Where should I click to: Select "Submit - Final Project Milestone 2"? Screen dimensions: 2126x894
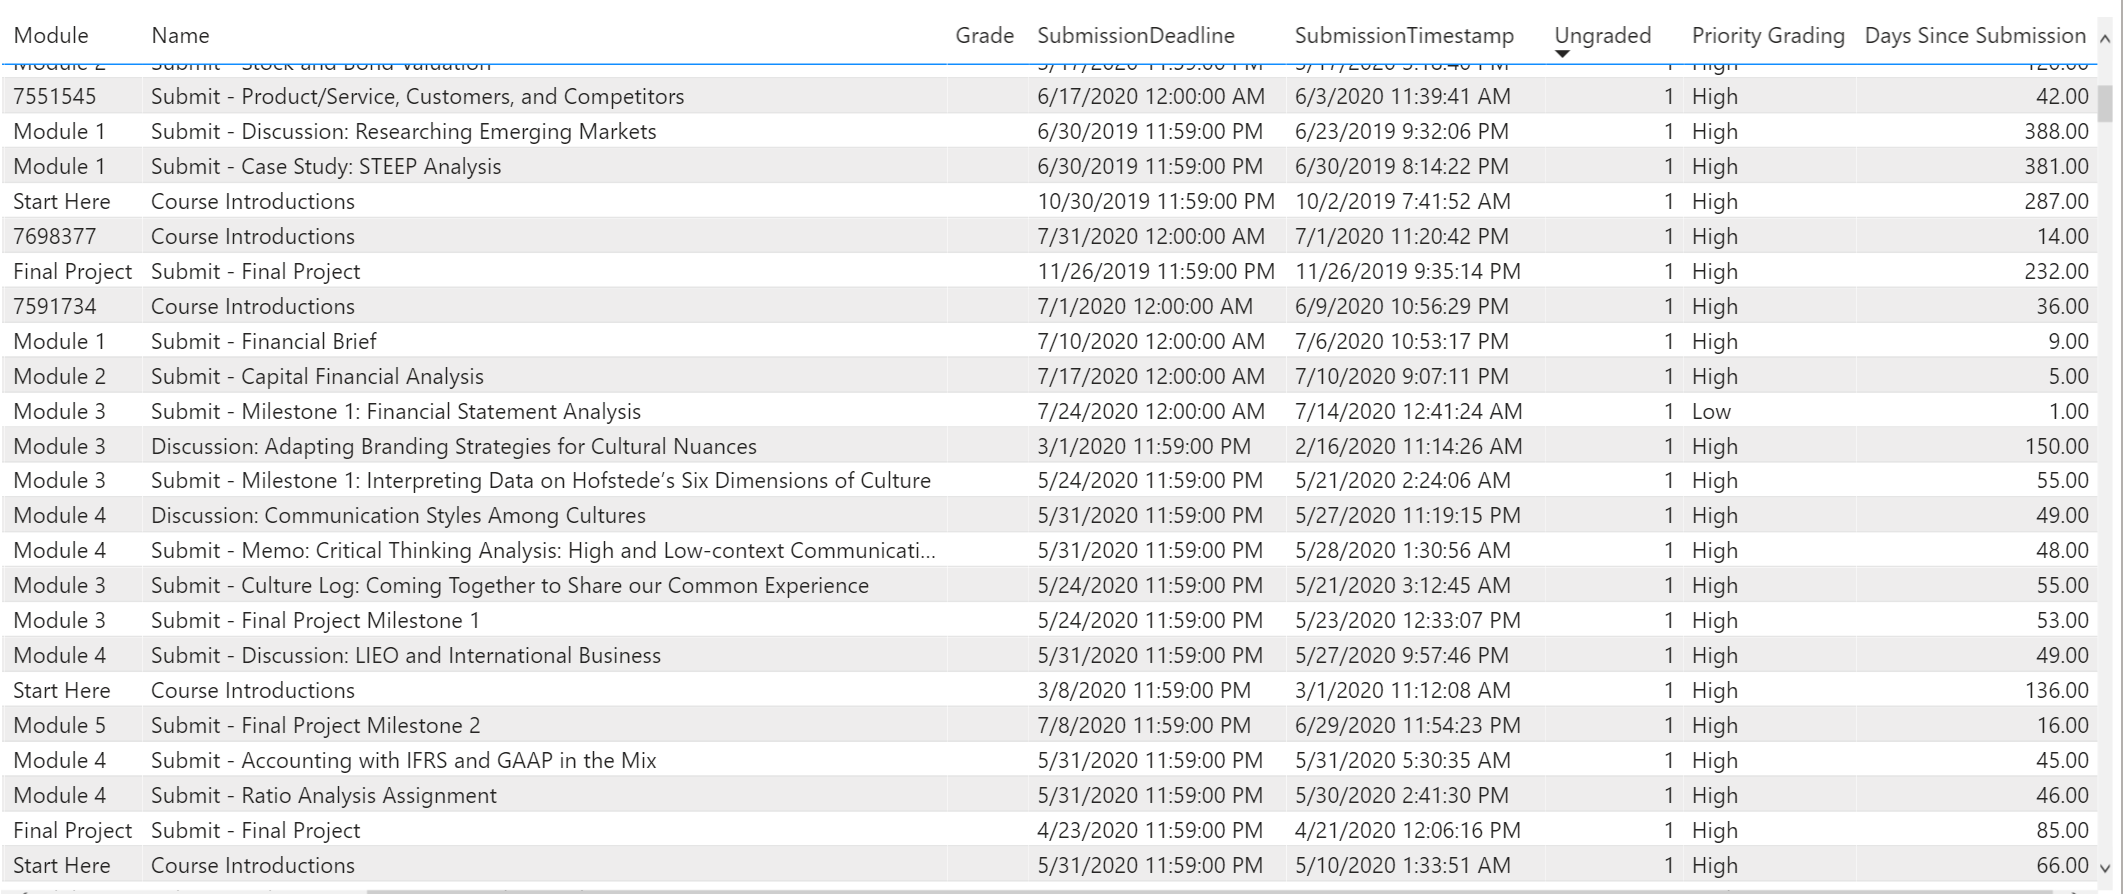coord(315,726)
